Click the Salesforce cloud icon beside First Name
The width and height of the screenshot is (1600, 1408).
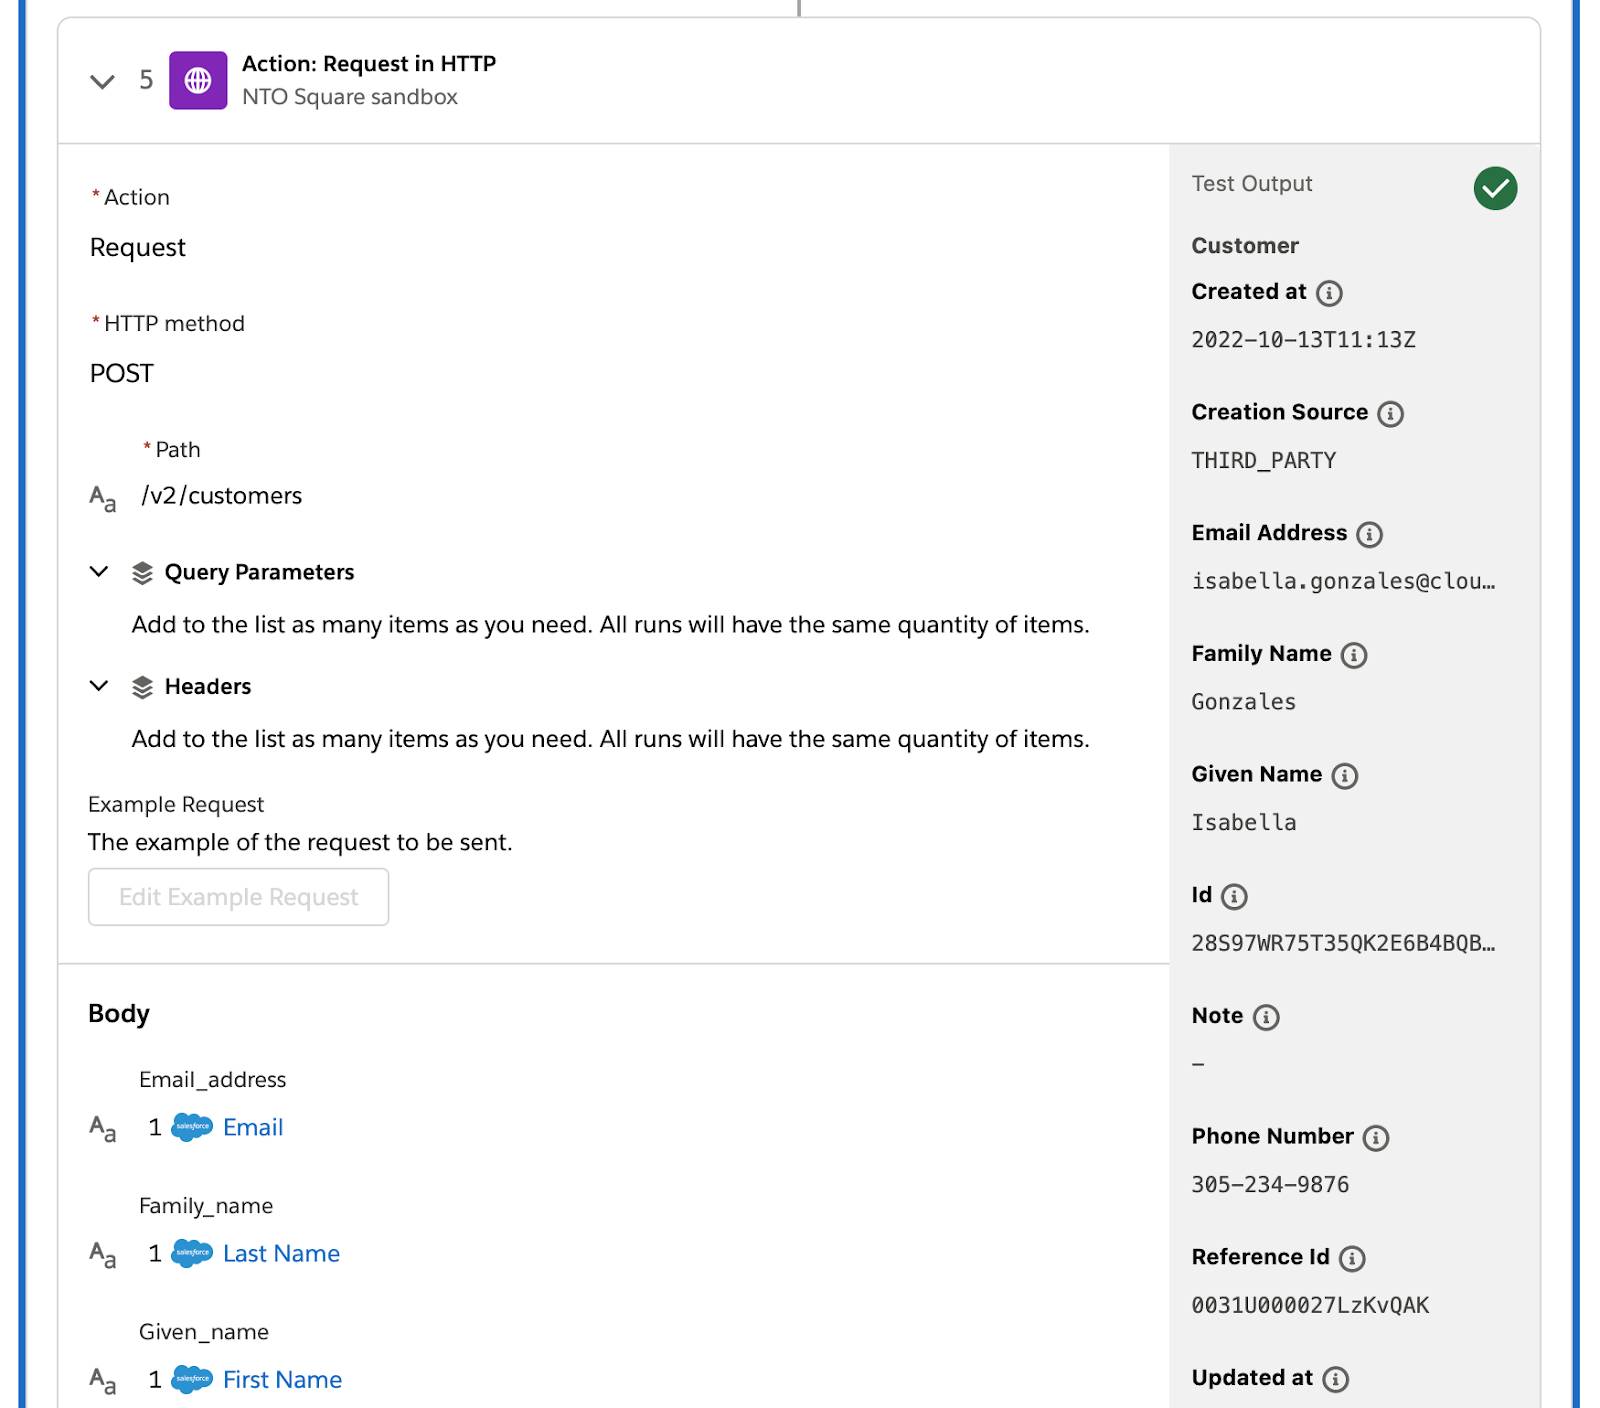[x=192, y=1379]
